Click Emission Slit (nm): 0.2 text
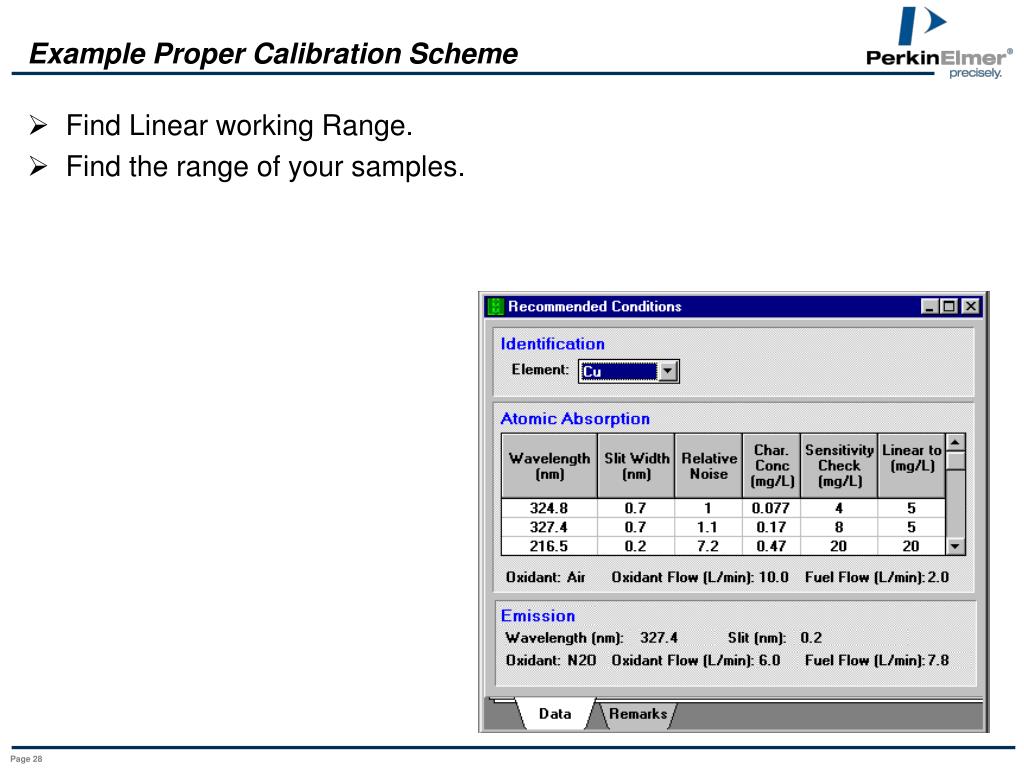This screenshot has height=768, width=1024. 775,638
